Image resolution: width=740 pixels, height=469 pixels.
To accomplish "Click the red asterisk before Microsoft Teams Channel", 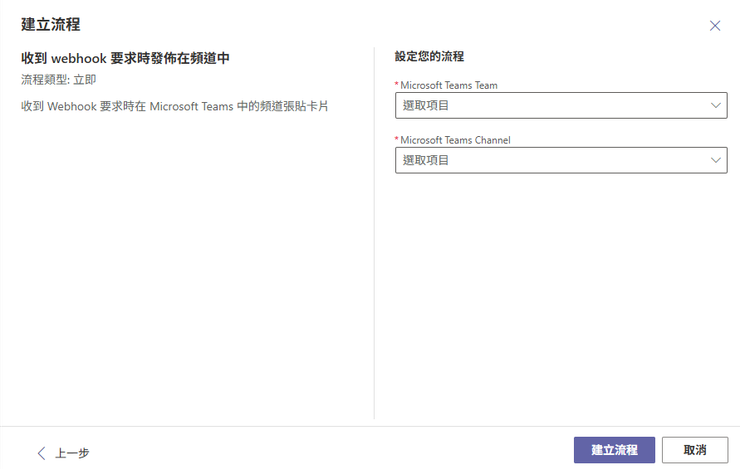I will (397, 140).
